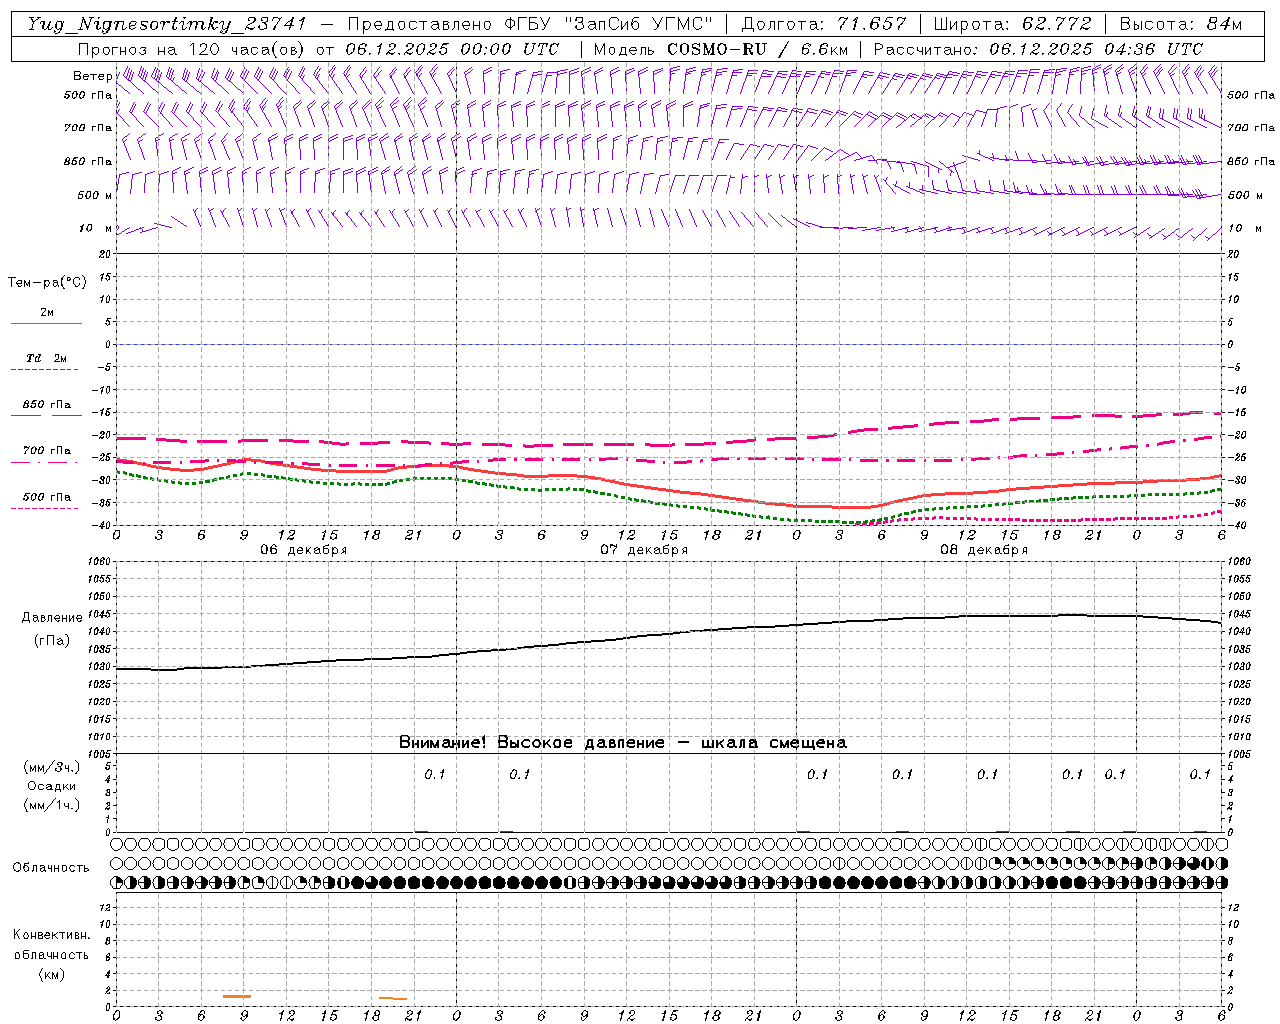Click the green dotted dew point curve
Screen dimensions: 1280x1024
[x=668, y=503]
